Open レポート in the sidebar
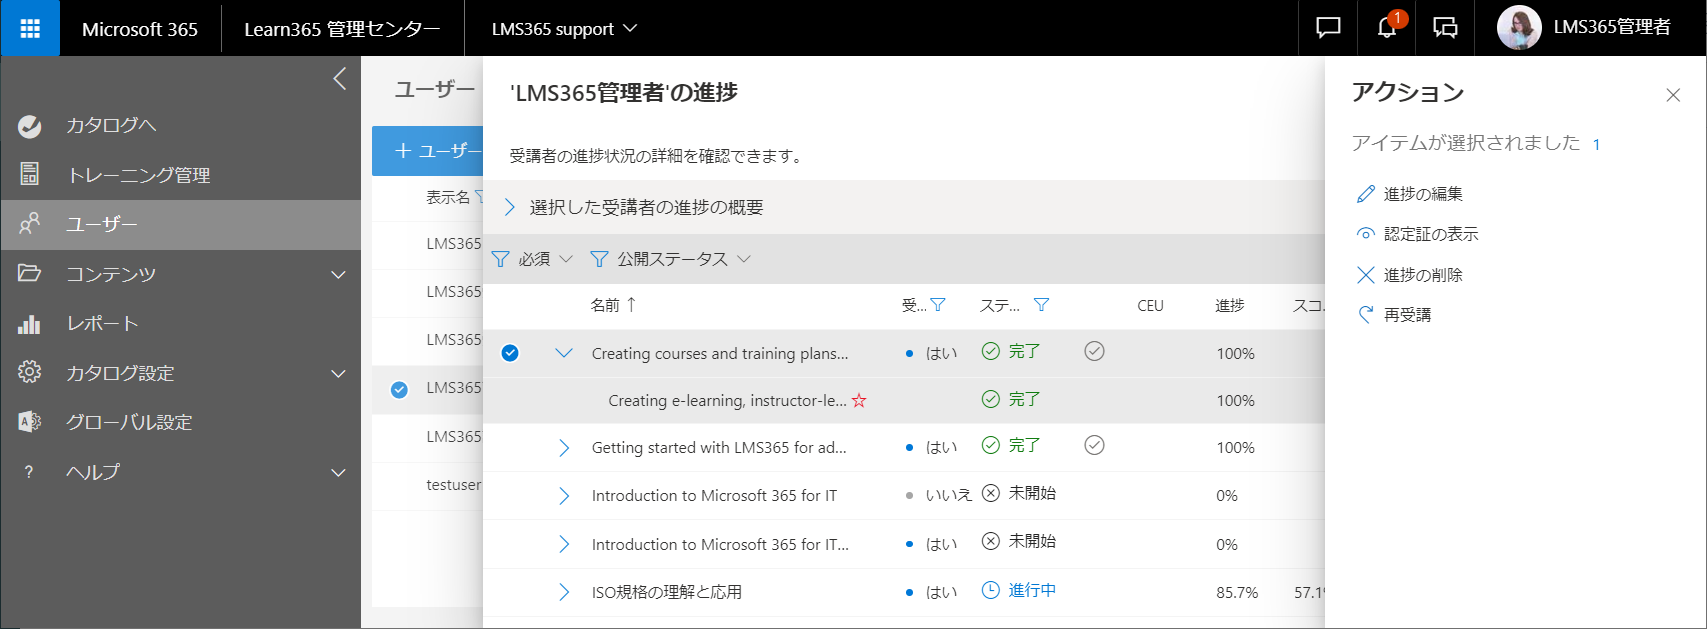1707x629 pixels. (x=102, y=323)
